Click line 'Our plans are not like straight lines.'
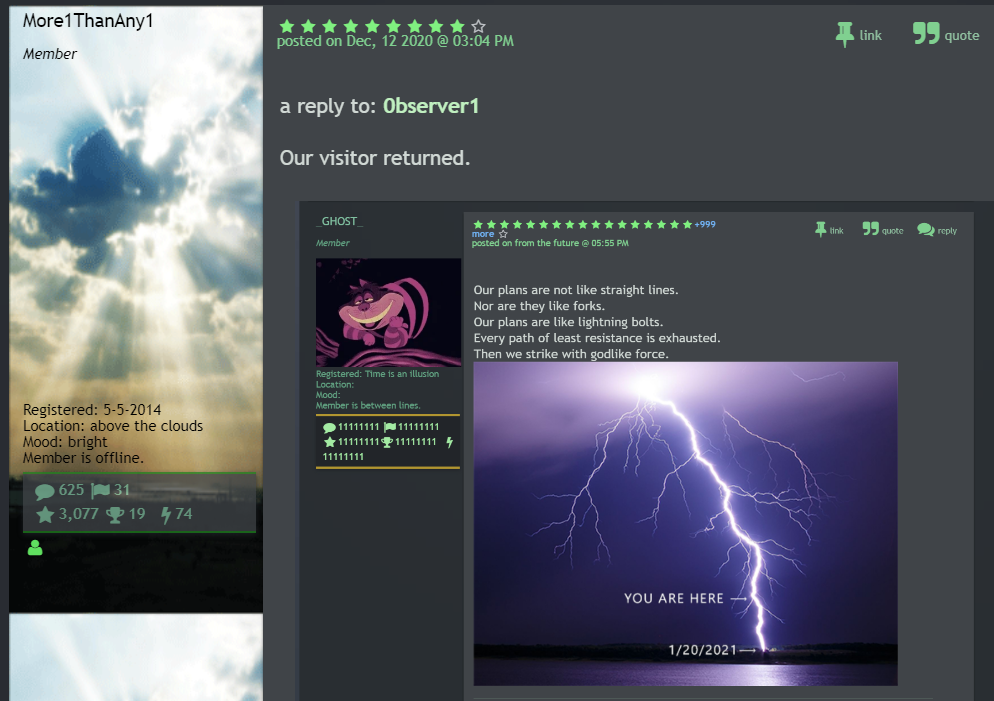Viewport: 994px width, 701px height. point(576,290)
